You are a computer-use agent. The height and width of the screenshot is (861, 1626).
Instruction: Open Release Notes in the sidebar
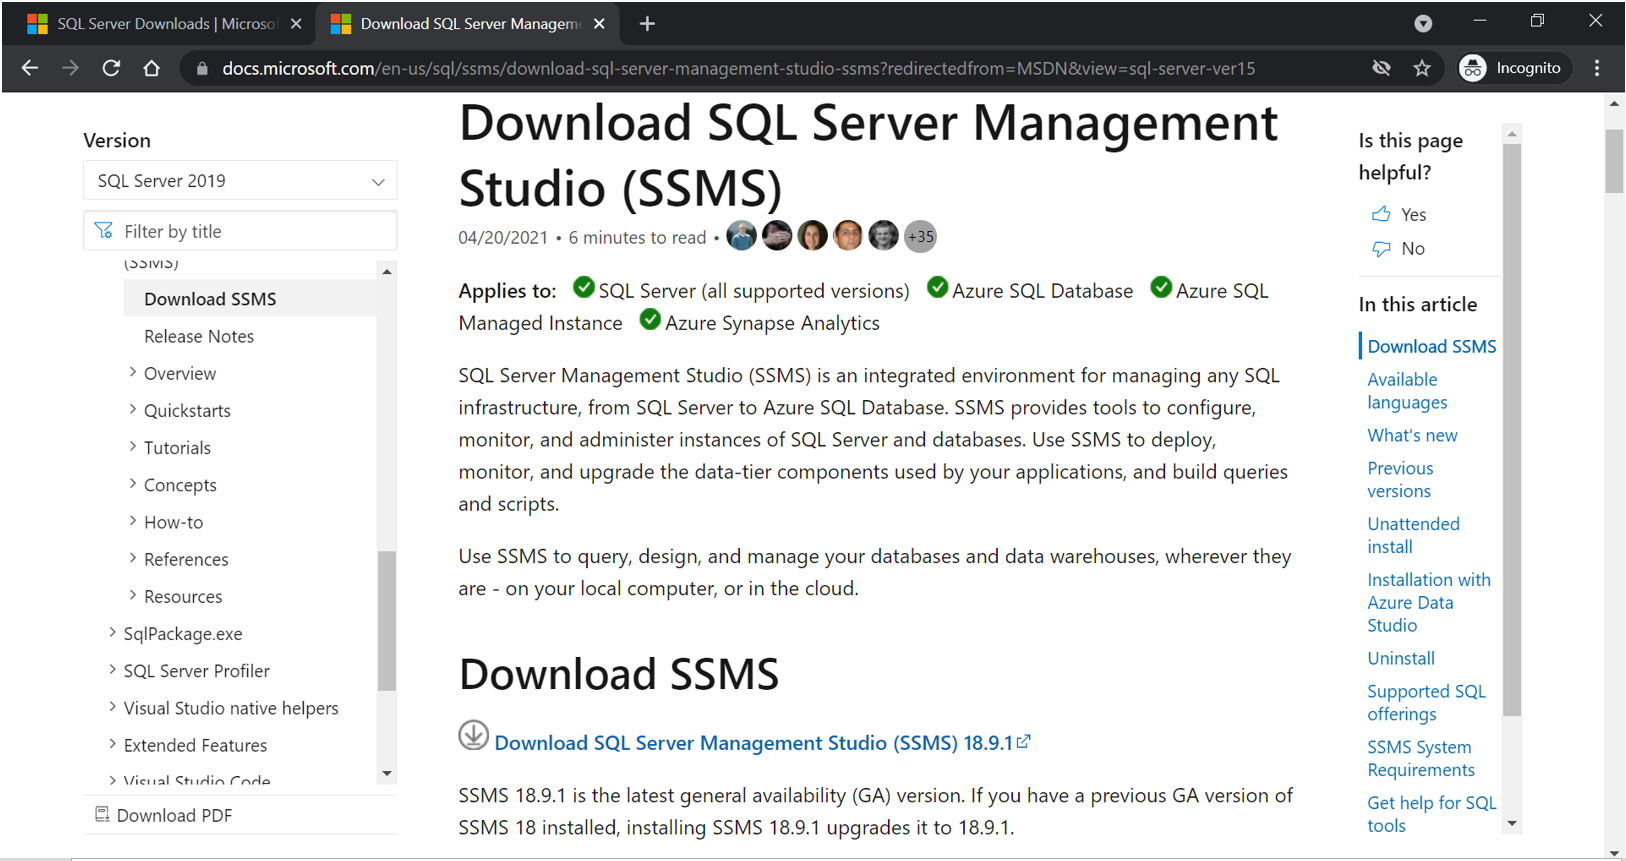(199, 336)
